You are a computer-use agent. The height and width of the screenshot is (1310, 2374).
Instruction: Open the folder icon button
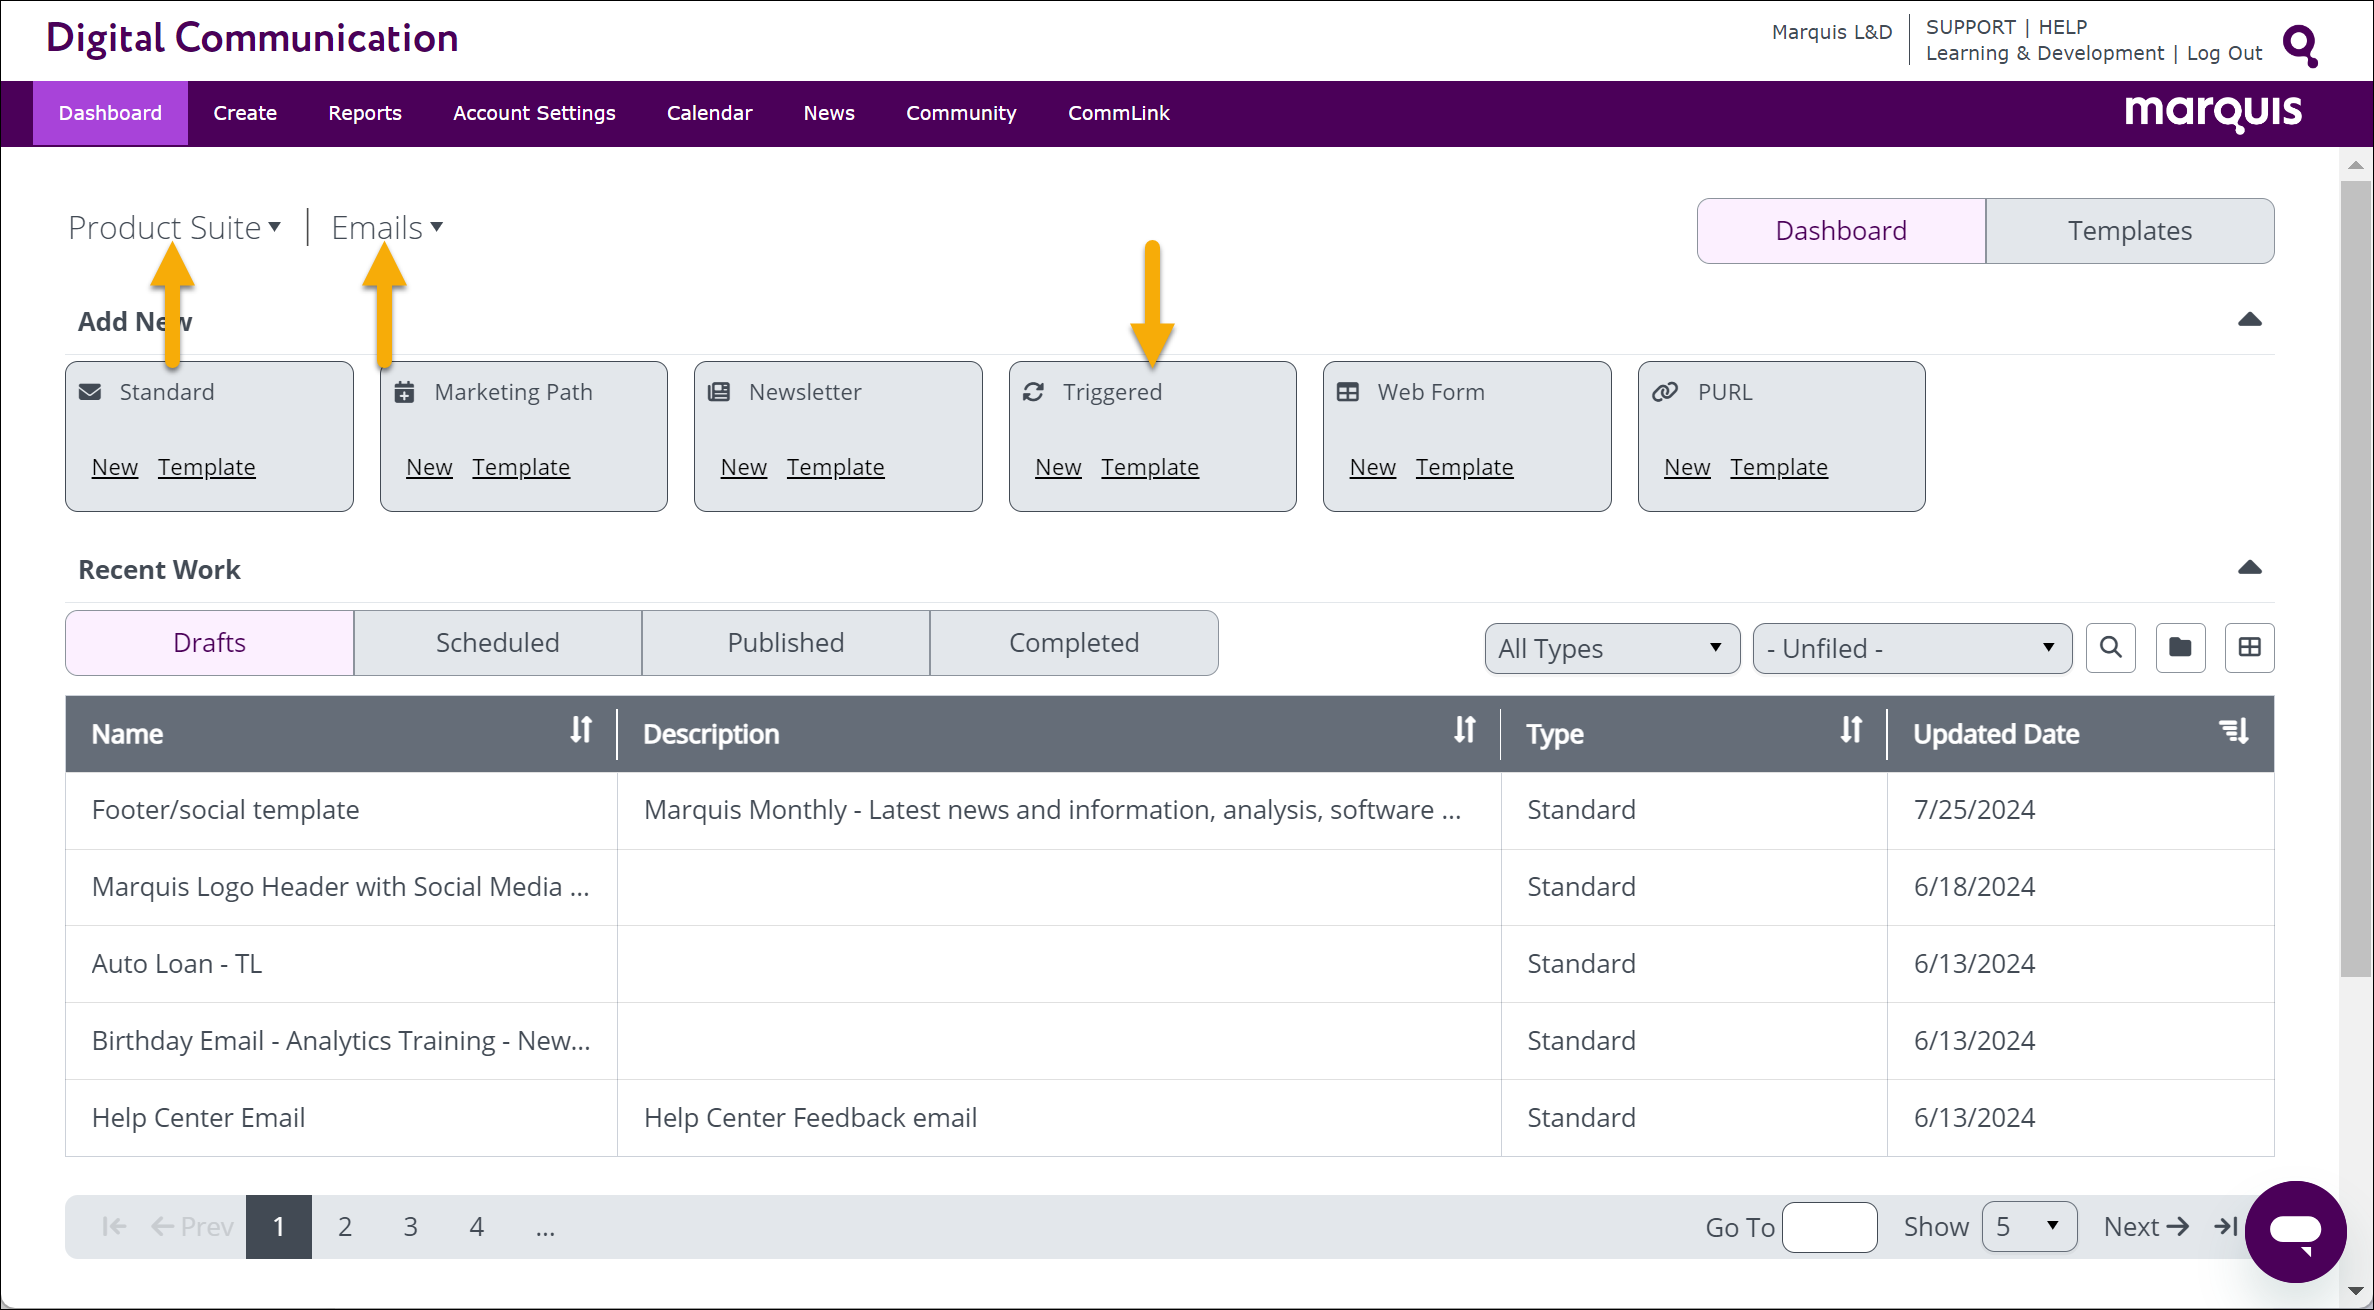2181,648
